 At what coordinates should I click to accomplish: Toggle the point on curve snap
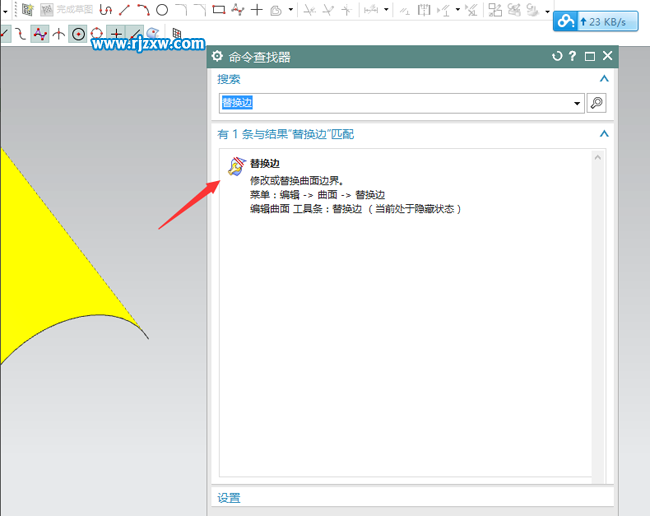[x=135, y=33]
